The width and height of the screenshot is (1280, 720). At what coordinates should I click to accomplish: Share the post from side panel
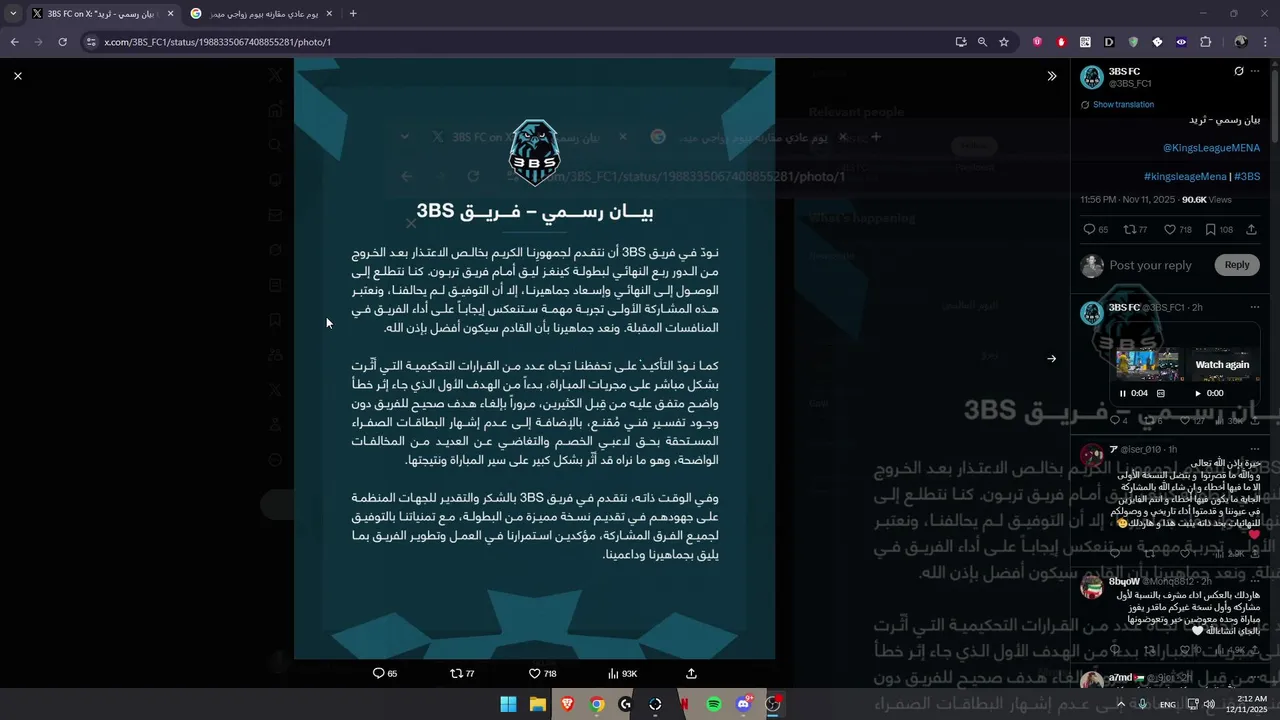point(1251,230)
